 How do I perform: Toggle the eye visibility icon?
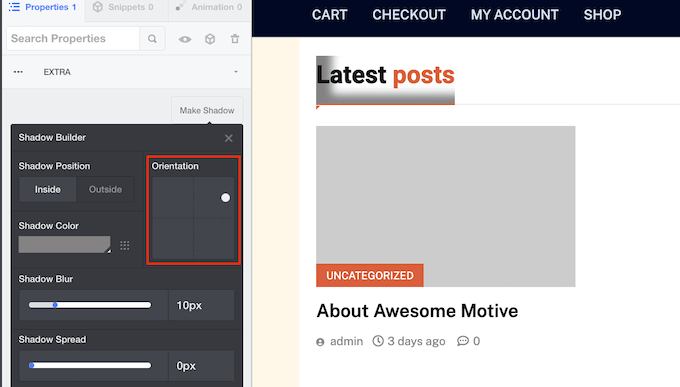click(x=185, y=39)
